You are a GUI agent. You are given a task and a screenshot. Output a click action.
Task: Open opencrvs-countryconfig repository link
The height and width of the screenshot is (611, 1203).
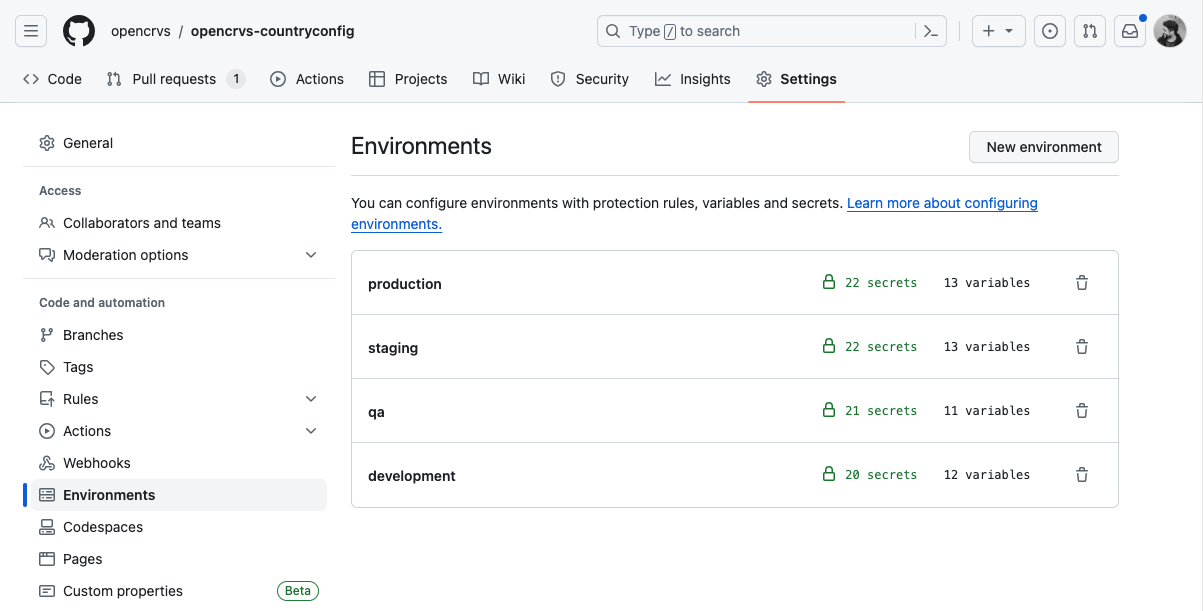coord(273,31)
